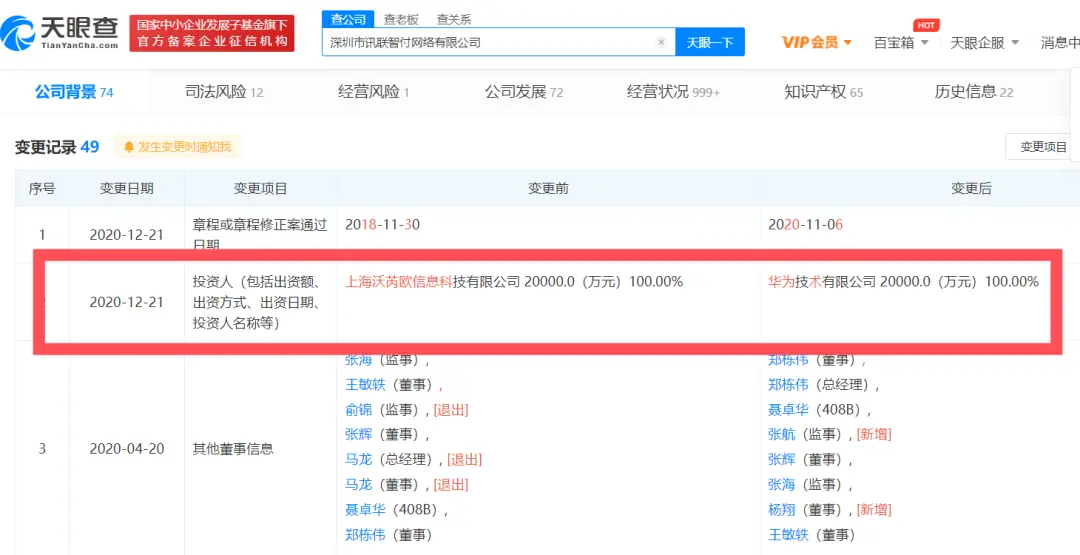
Task: Open 张辉 (董事) link in 变更后 column
Action: 782,459
